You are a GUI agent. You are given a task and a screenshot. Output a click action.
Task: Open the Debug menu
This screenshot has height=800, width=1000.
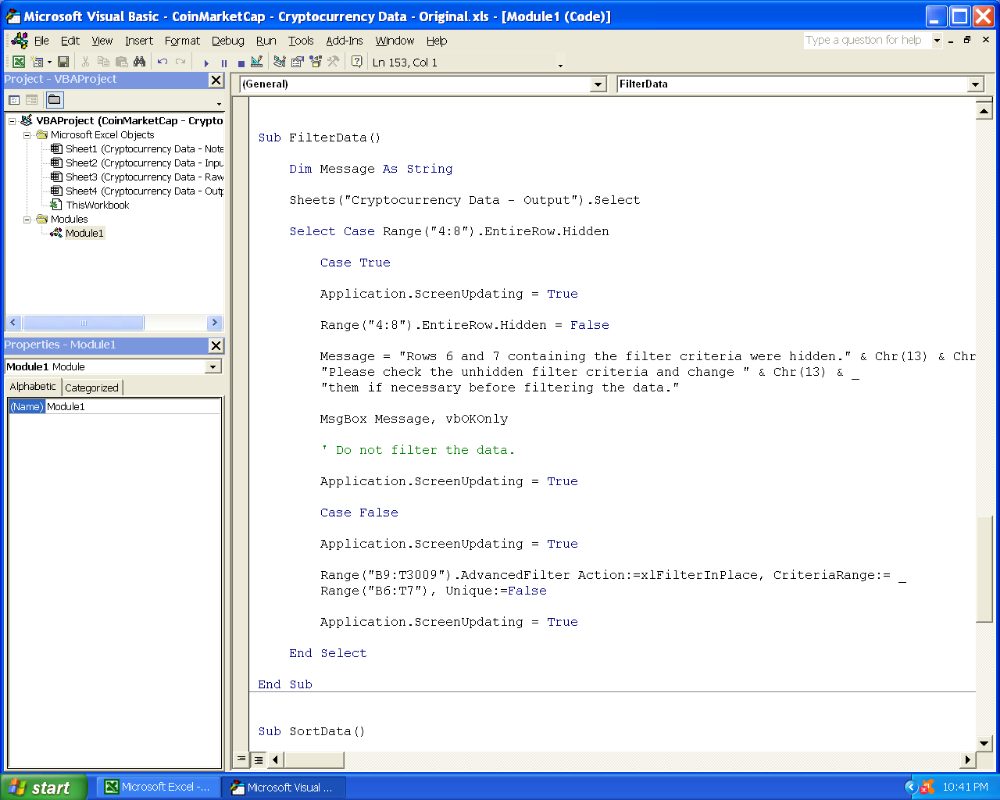(228, 41)
